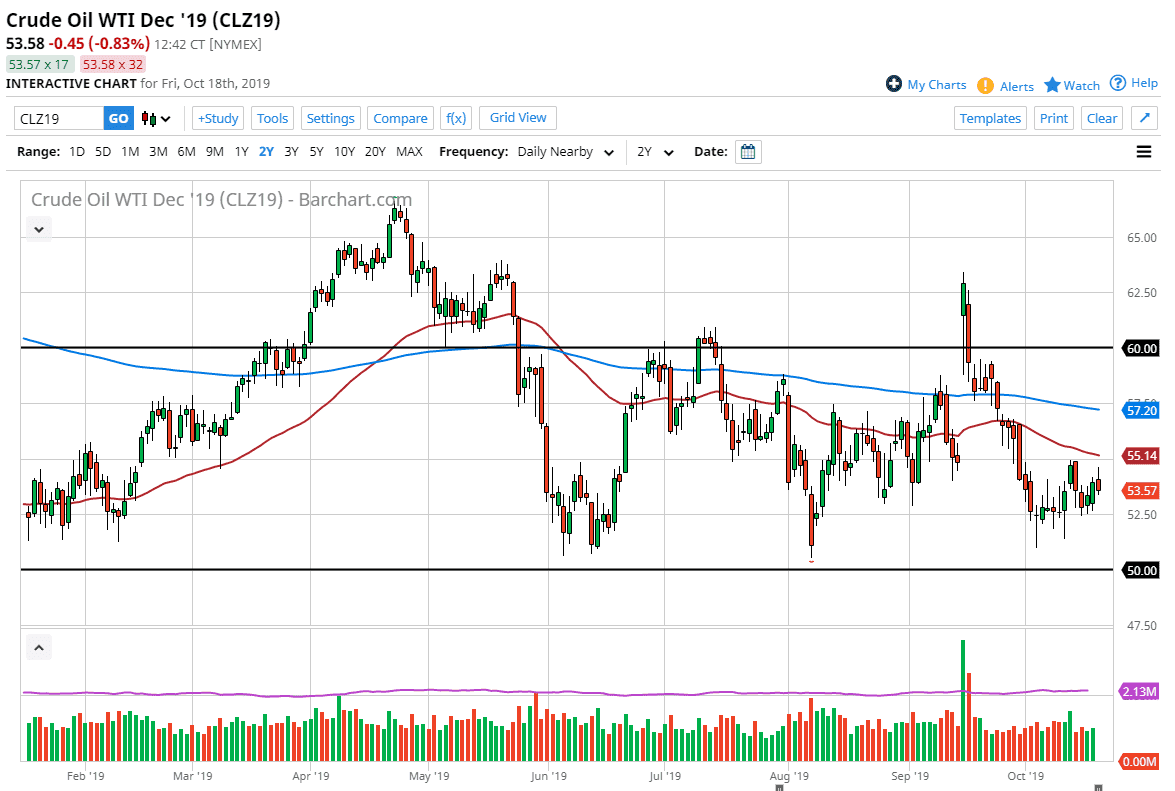Click the CLZ19 symbol input field
Image resolution: width=1175 pixels, height=791 pixels.
(59, 118)
